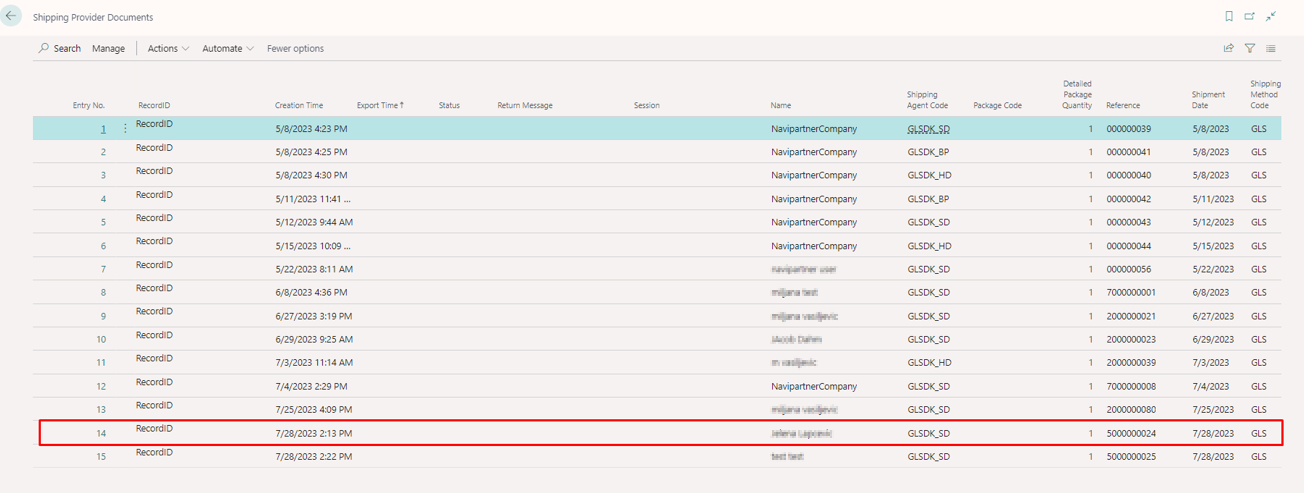Click Fewer options

[x=295, y=48]
